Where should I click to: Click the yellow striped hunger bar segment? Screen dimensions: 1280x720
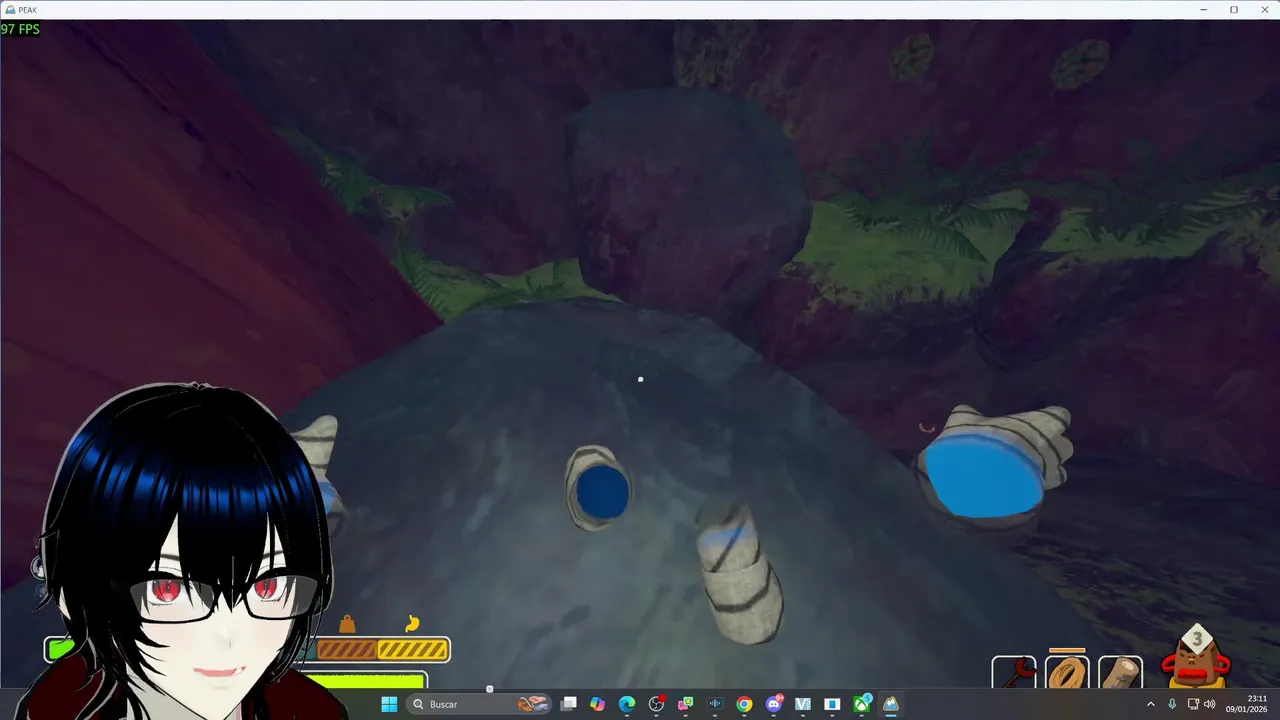[x=413, y=650]
